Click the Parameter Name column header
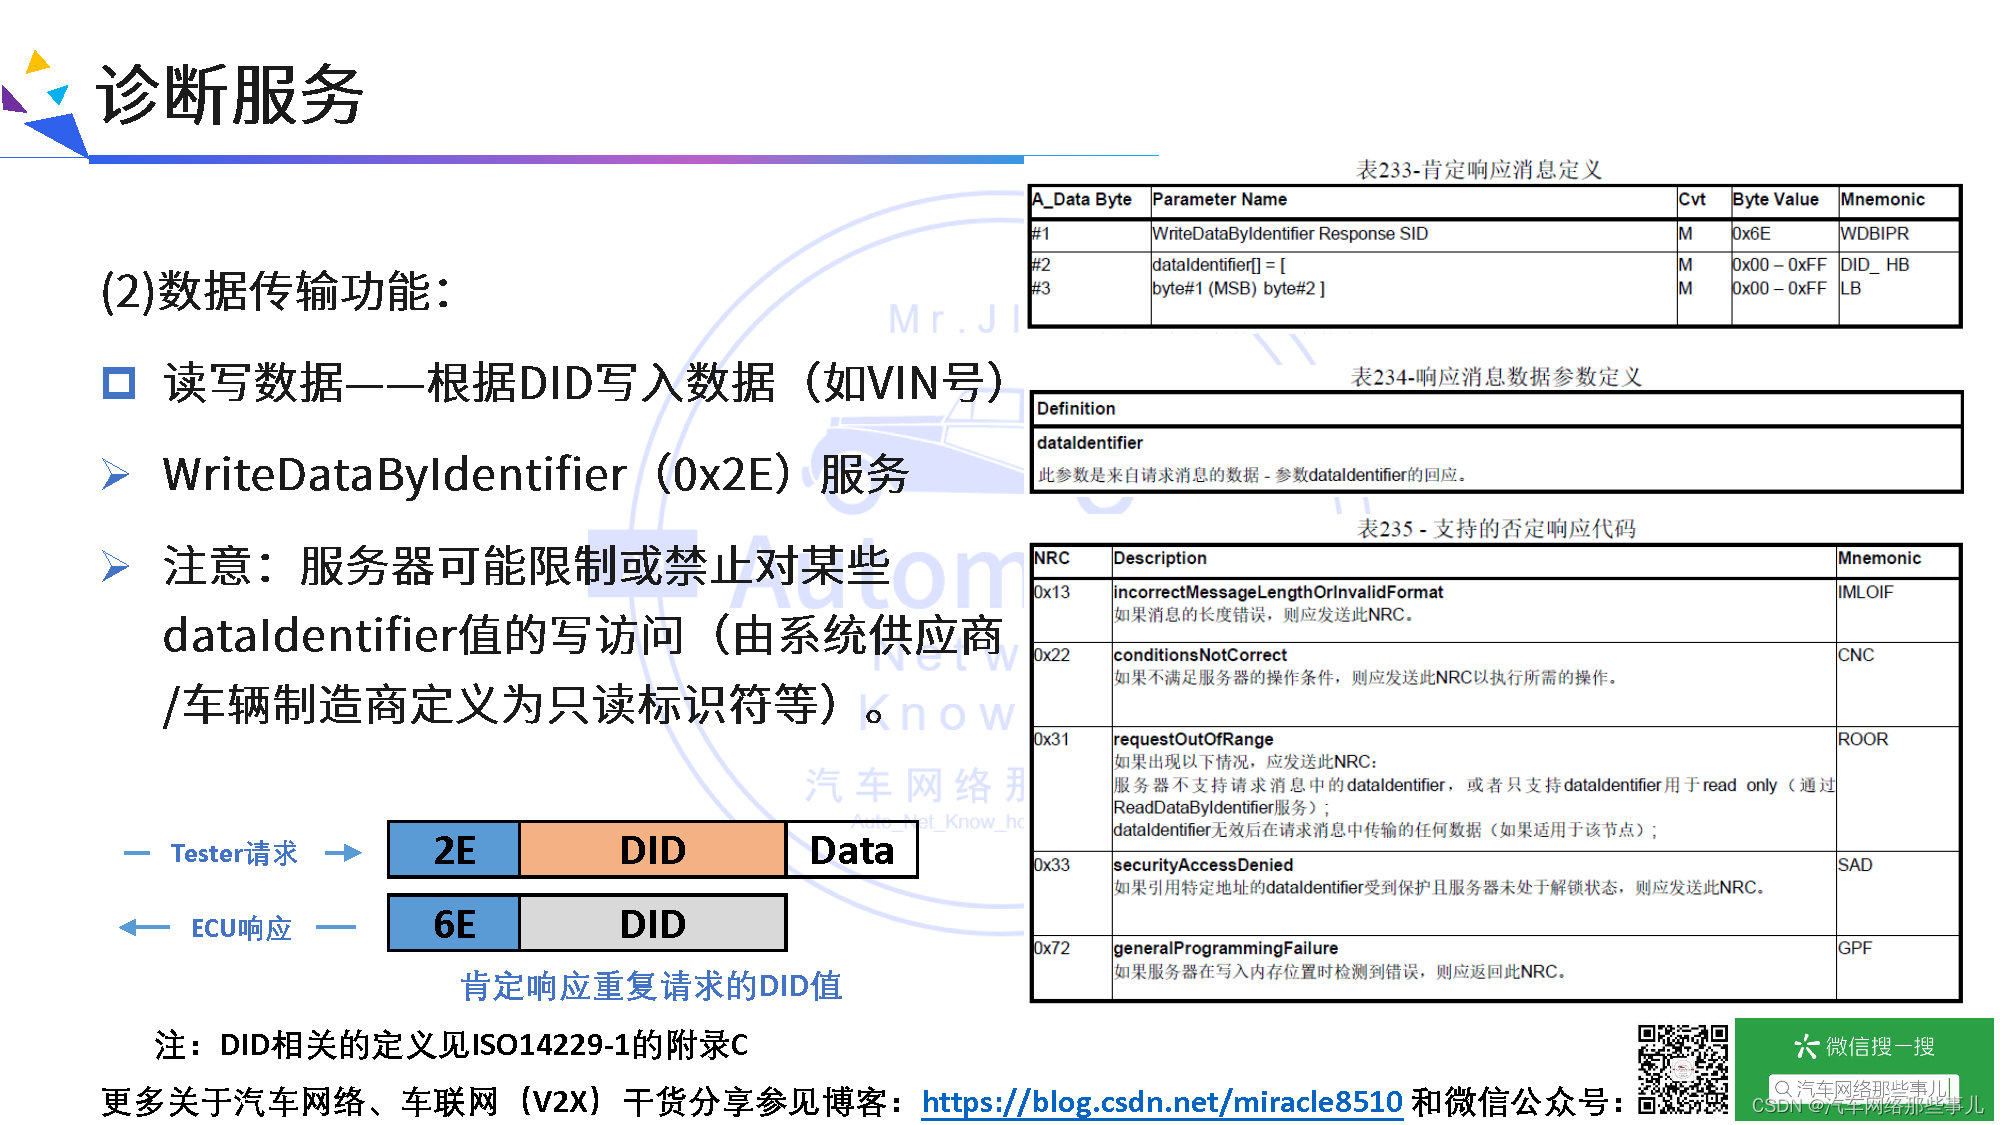The width and height of the screenshot is (2000, 1125). click(1219, 200)
